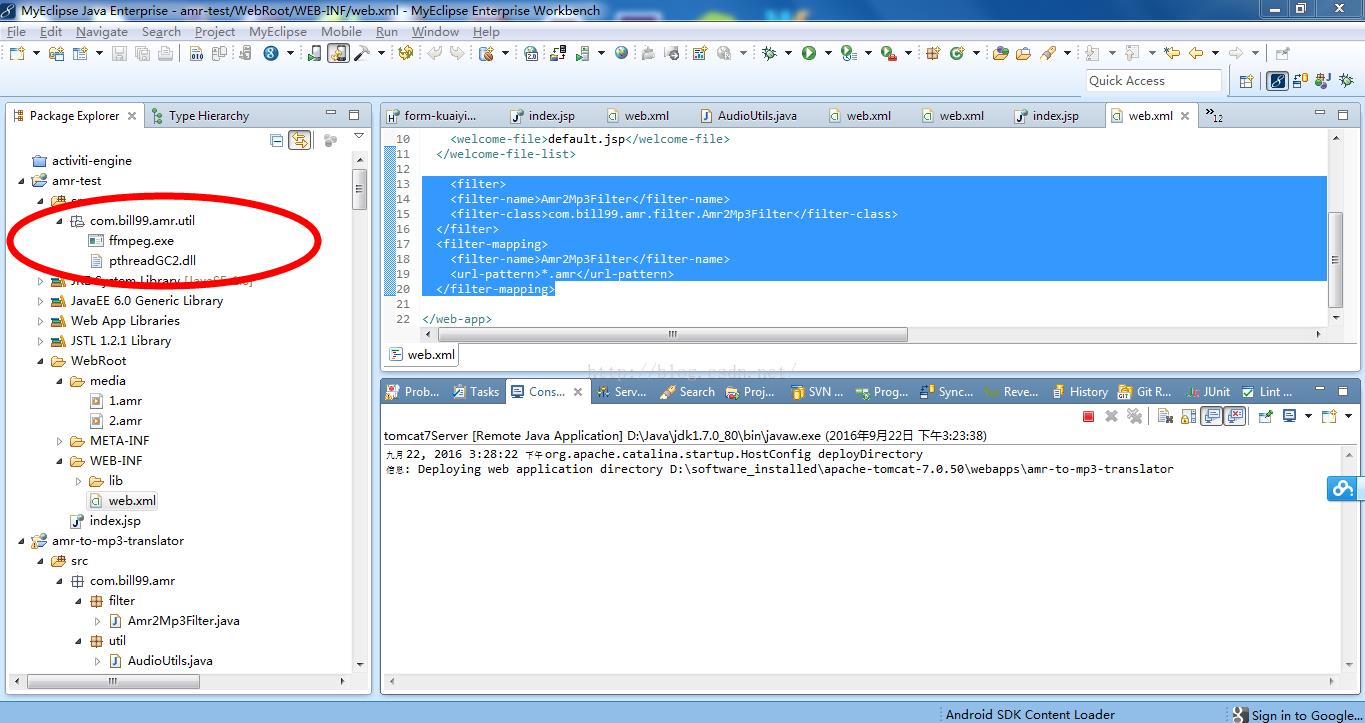Select 1.amr file in media folder
Screen dimensions: 1365x723
[x=116, y=401]
